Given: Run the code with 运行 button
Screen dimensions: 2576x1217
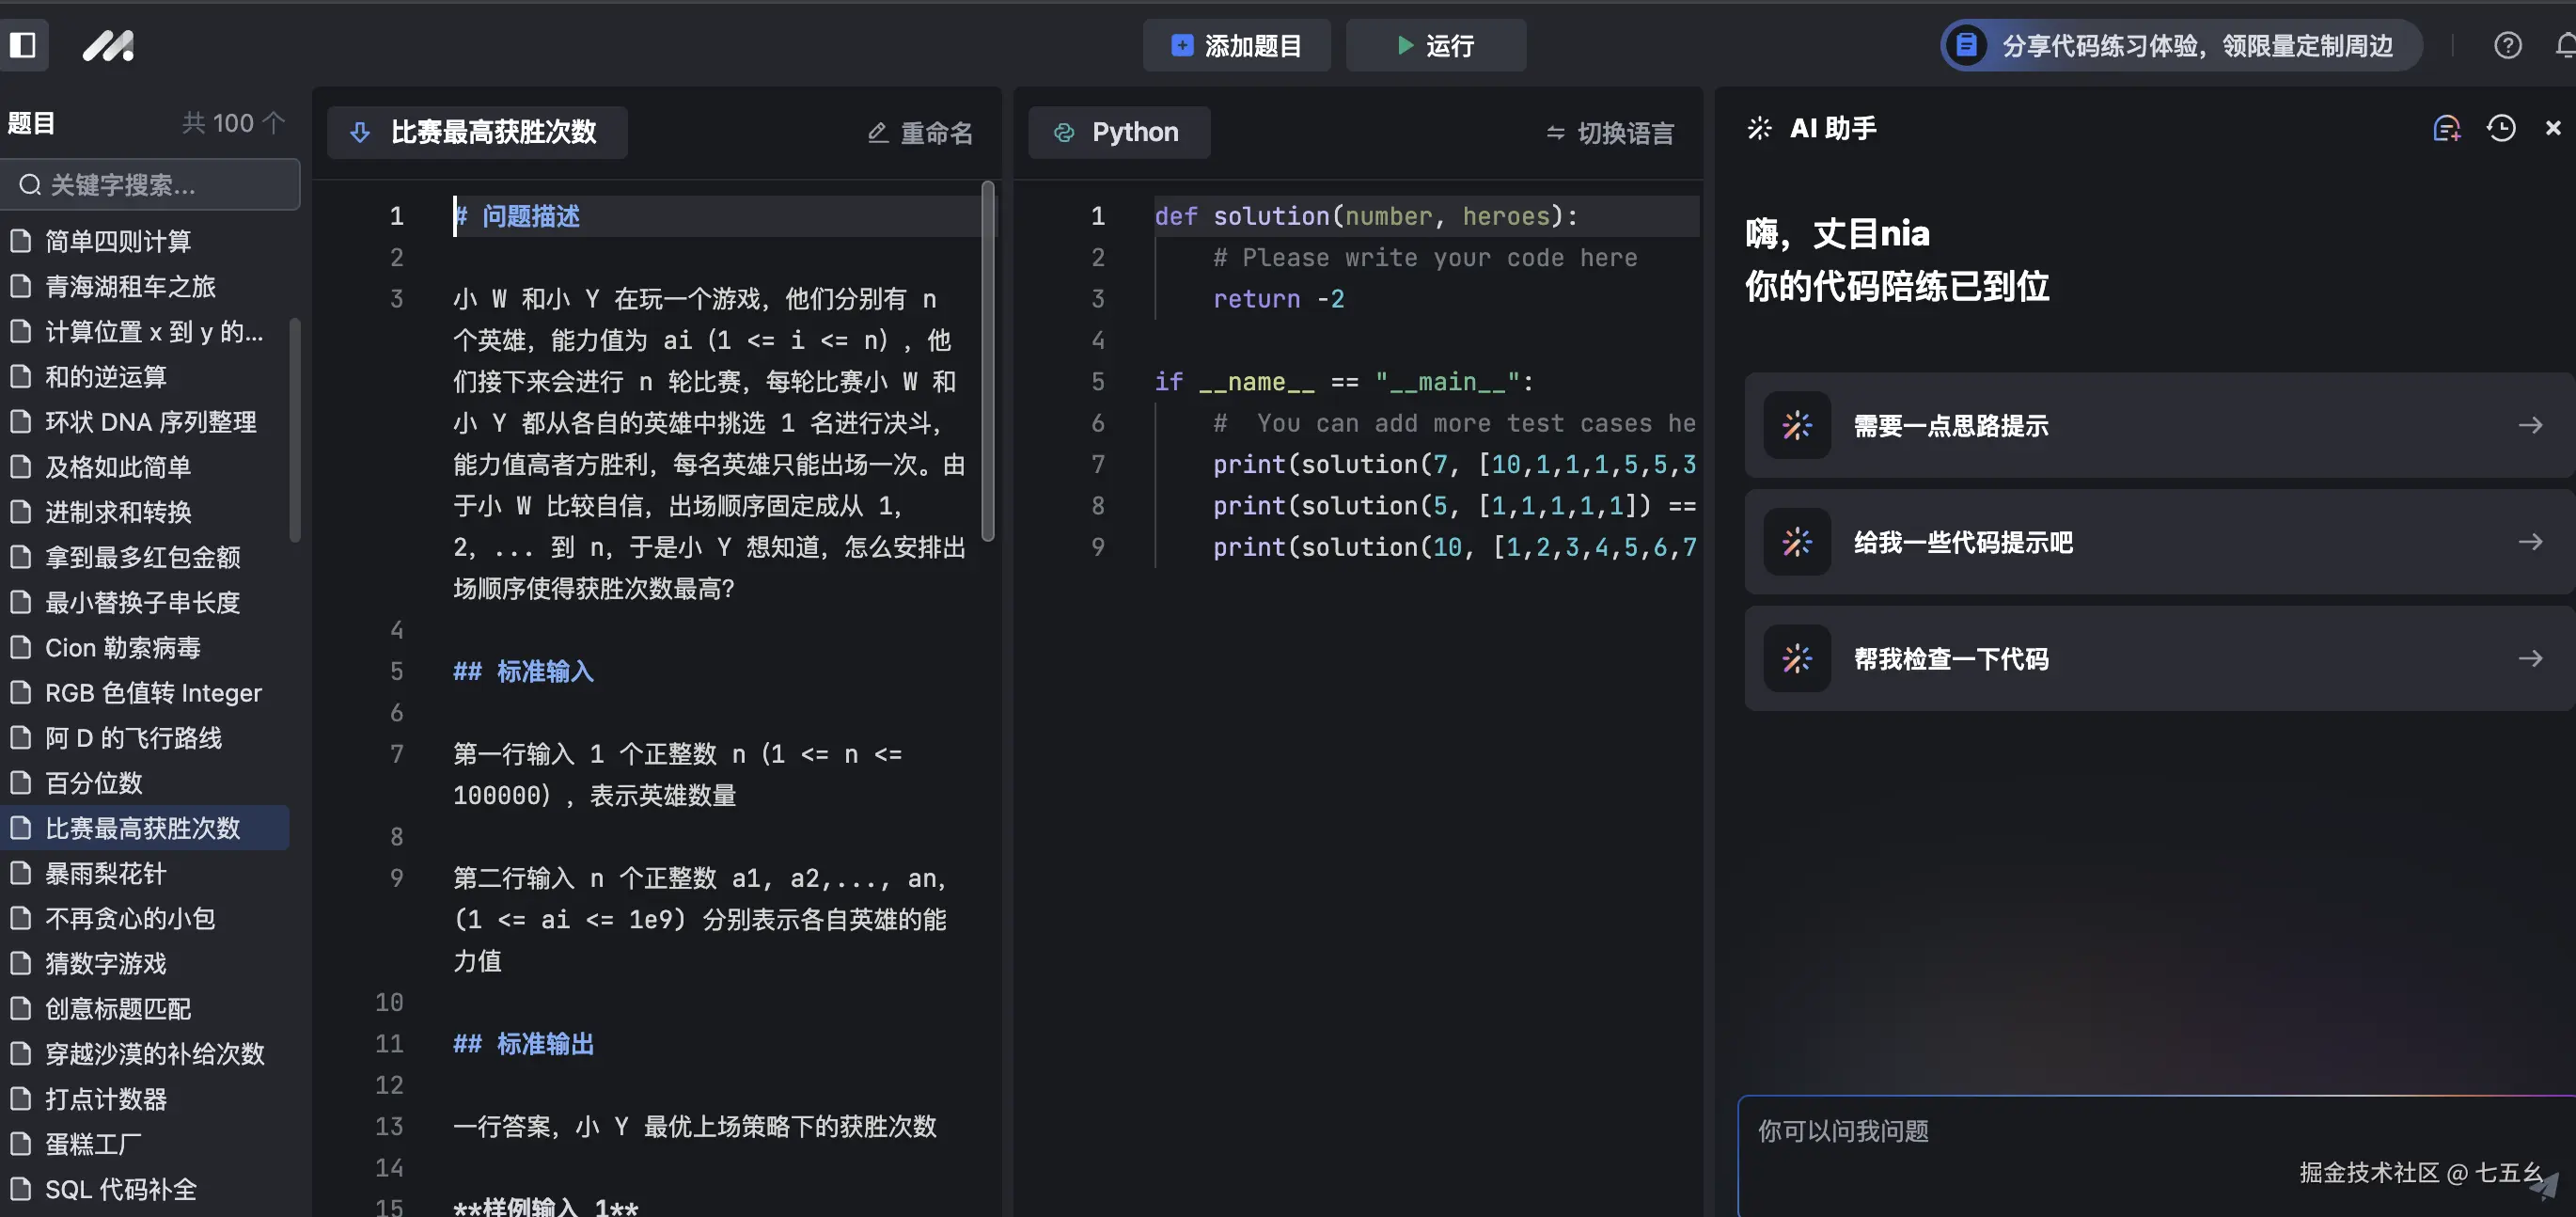Looking at the screenshot, I should 1435,45.
